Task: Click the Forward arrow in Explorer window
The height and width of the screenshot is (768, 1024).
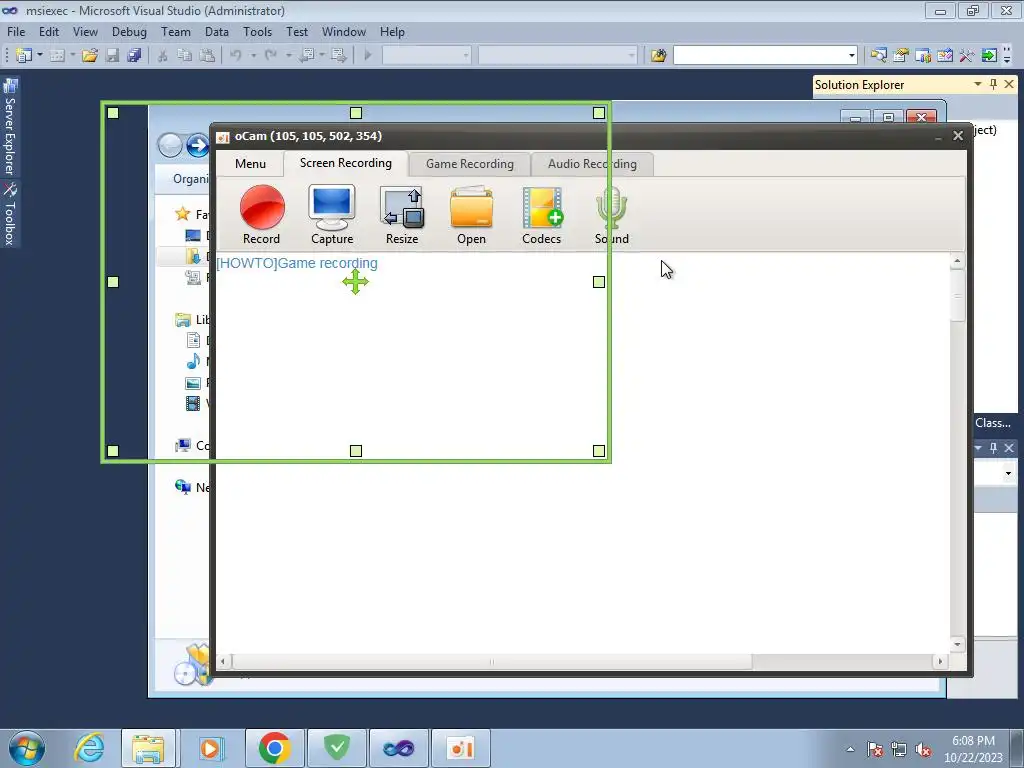Action: pos(197,145)
